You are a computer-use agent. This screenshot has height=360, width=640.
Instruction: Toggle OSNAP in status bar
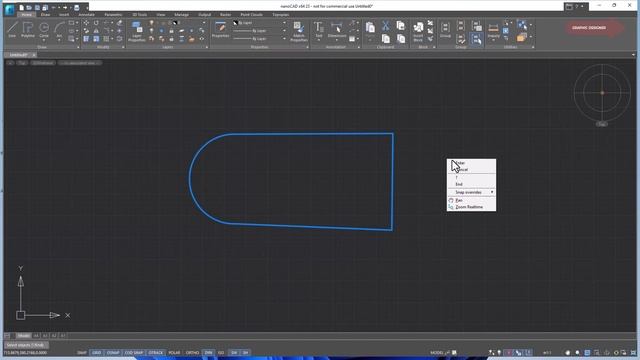click(113, 353)
